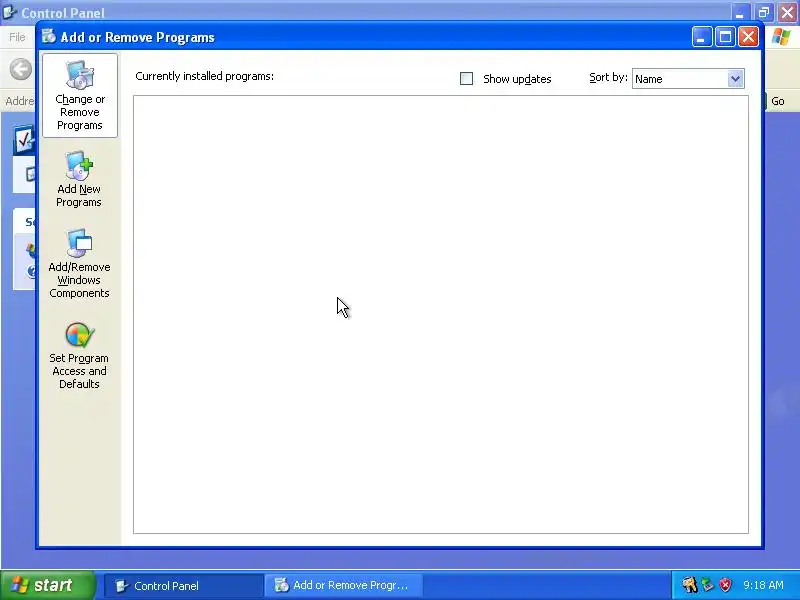Close the Add or Remove Programs window

coord(748,37)
